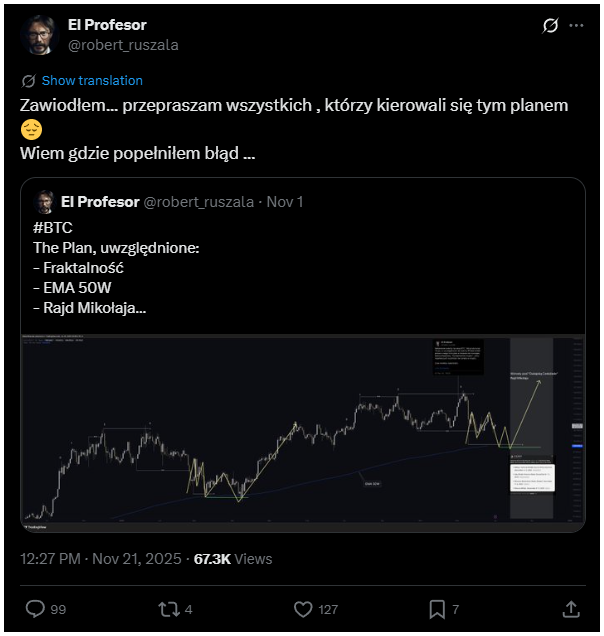Click the El Profesor display name

(107, 24)
